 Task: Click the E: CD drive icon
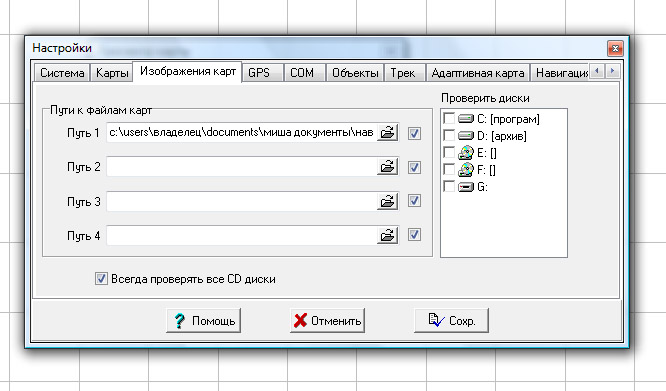pyautogui.click(x=466, y=153)
